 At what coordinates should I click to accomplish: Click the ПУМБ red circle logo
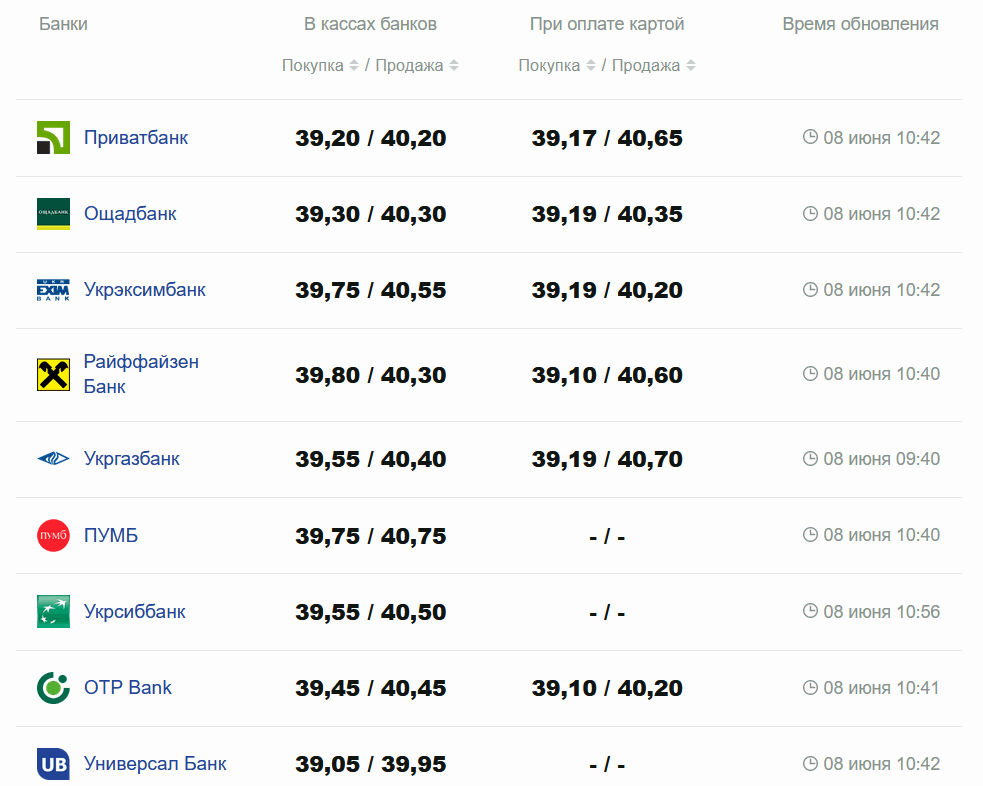(53, 536)
